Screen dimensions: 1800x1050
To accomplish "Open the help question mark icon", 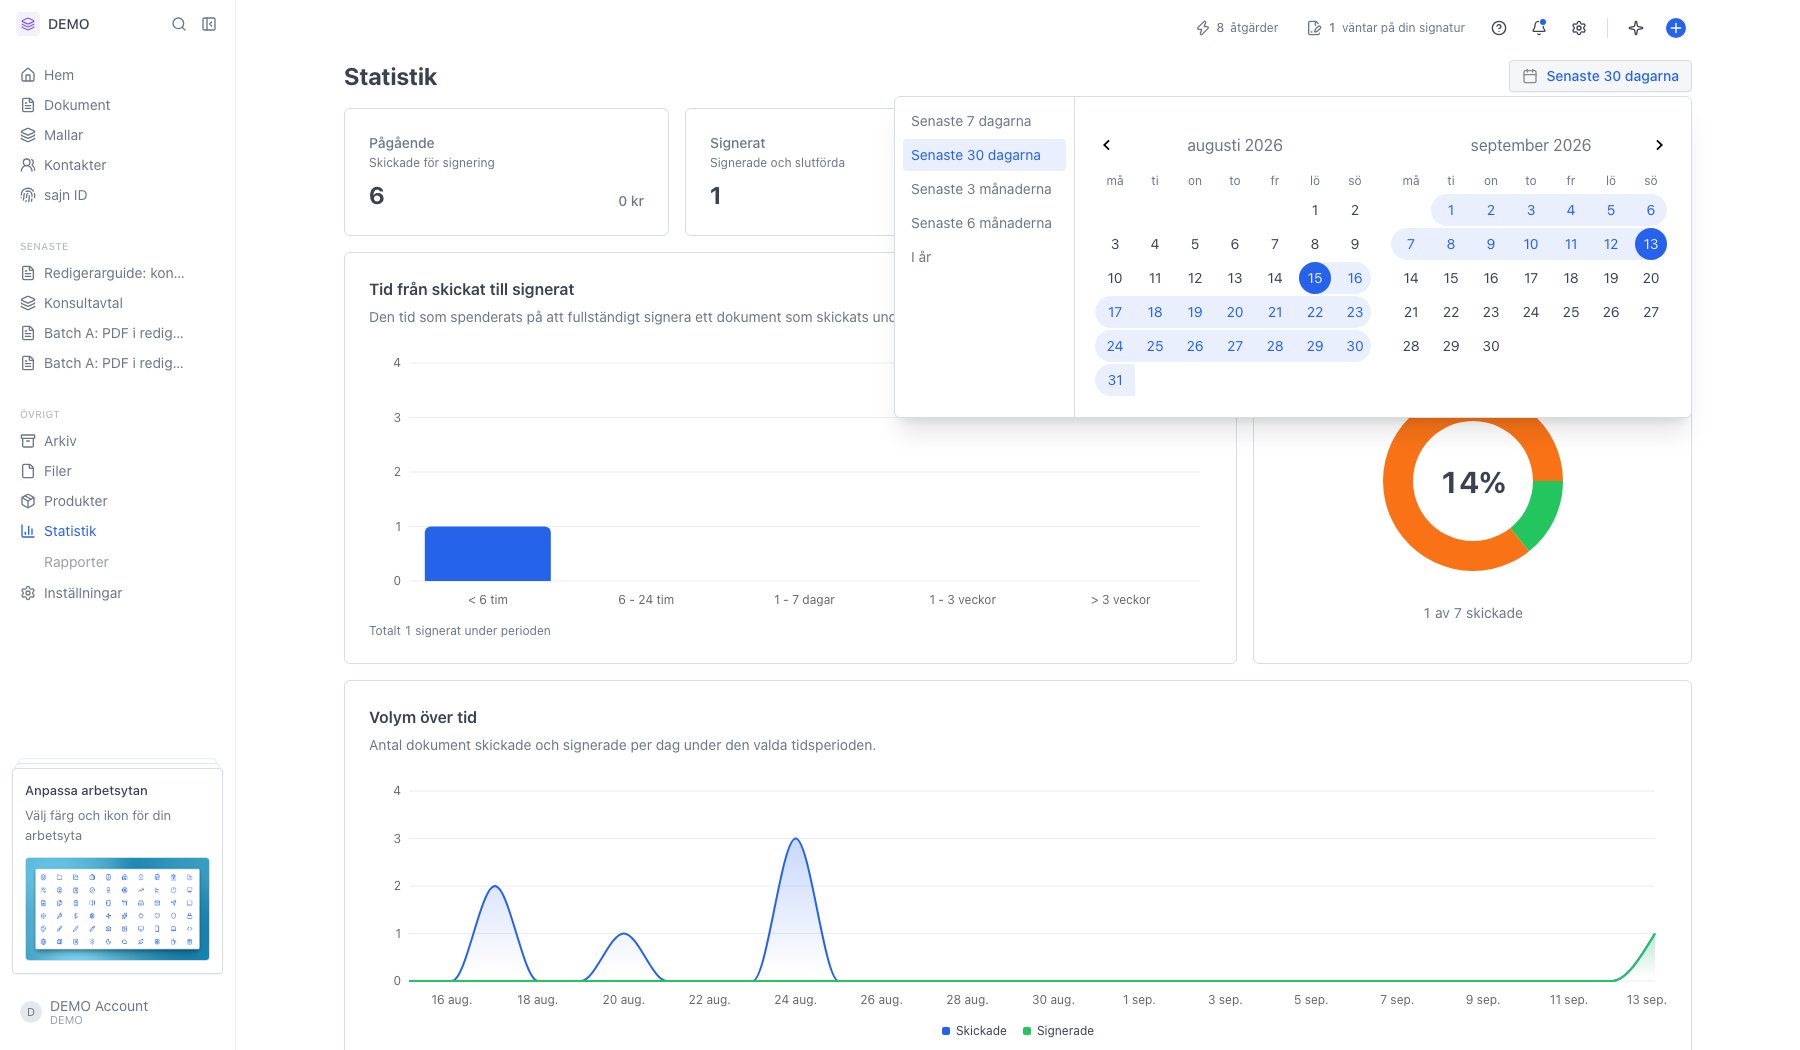I will coord(1499,28).
